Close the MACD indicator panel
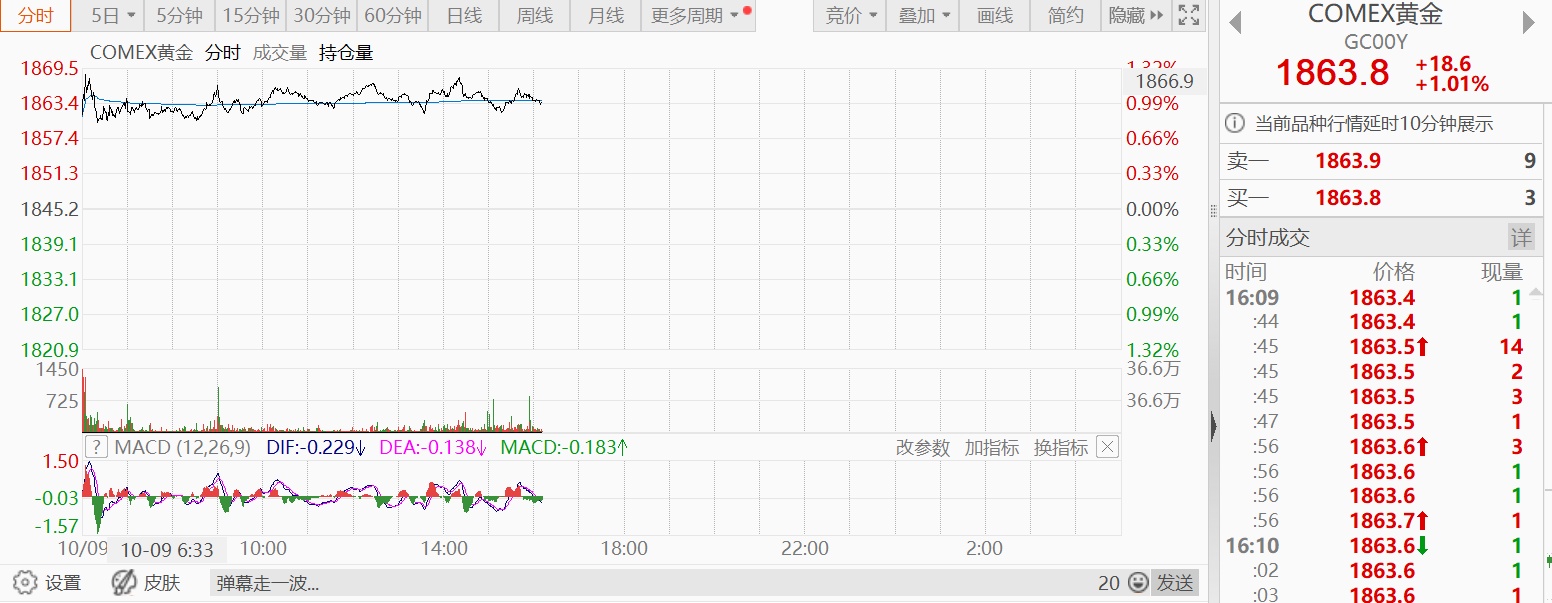The image size is (1552, 603). point(1107,447)
